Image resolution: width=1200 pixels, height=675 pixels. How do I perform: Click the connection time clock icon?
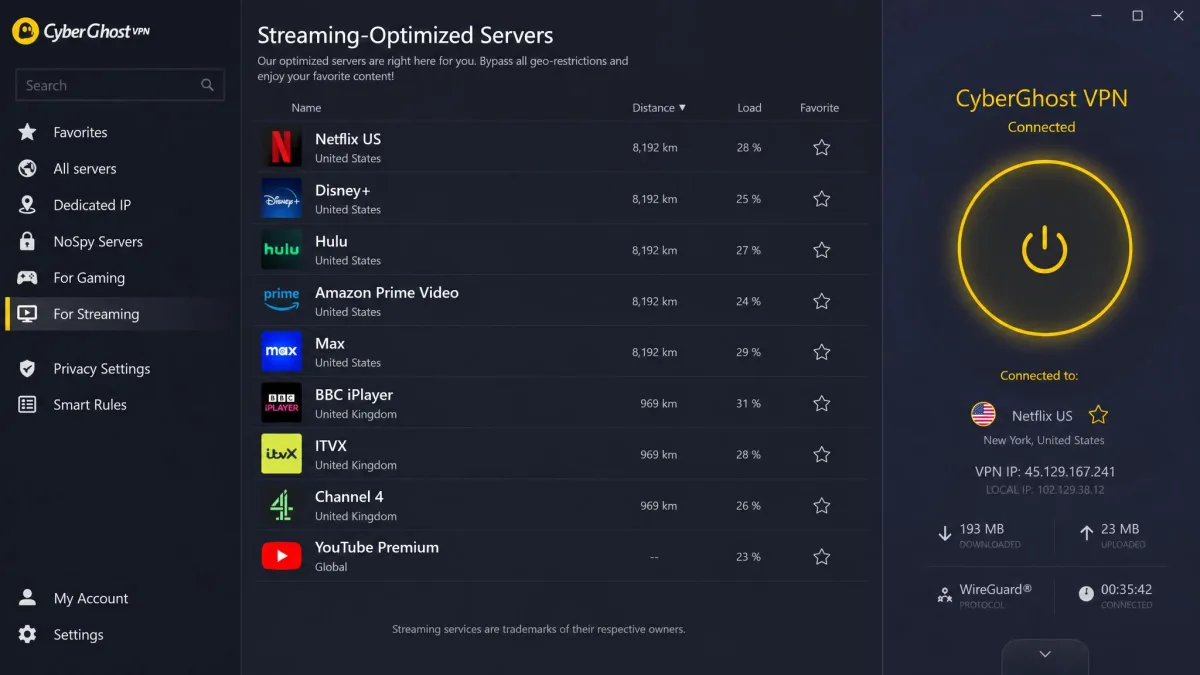[x=1086, y=594]
